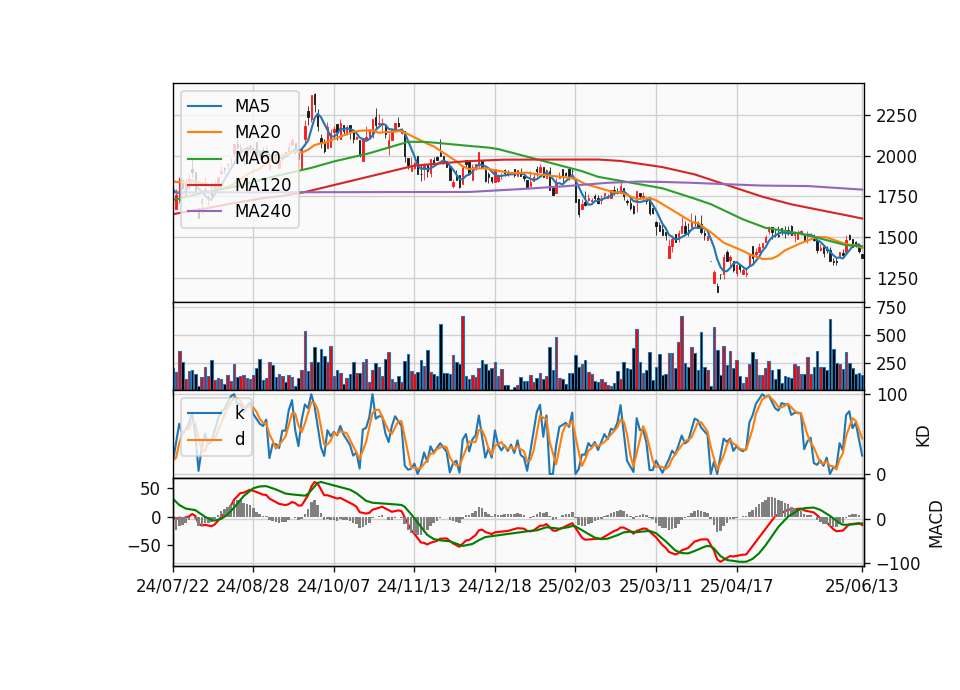
Task: Click the MA5 legend label
Action: click(x=252, y=106)
